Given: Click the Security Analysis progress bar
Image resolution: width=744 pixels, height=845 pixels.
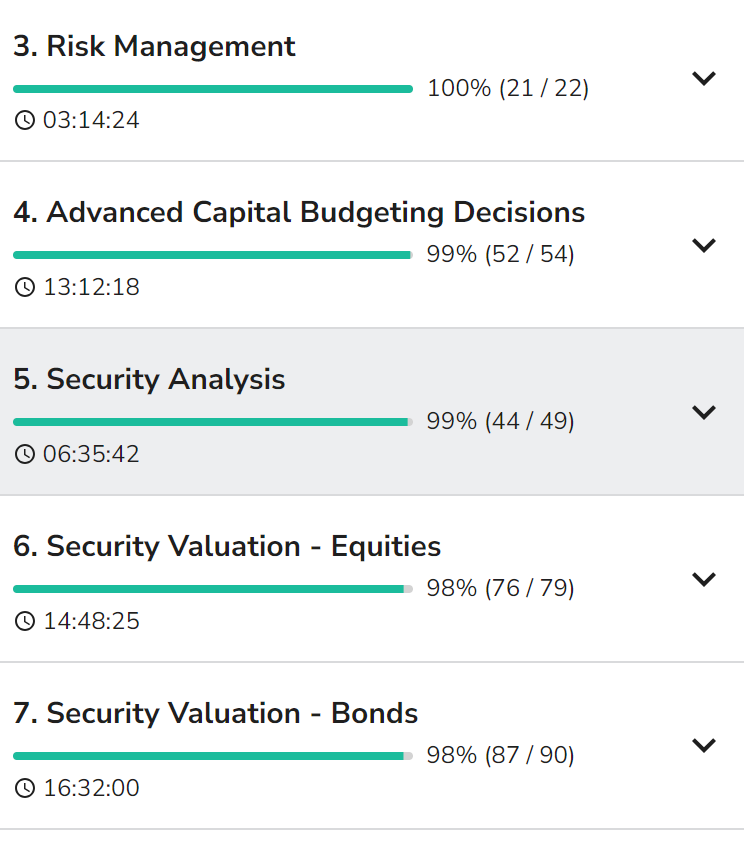Looking at the screenshot, I should tap(212, 422).
